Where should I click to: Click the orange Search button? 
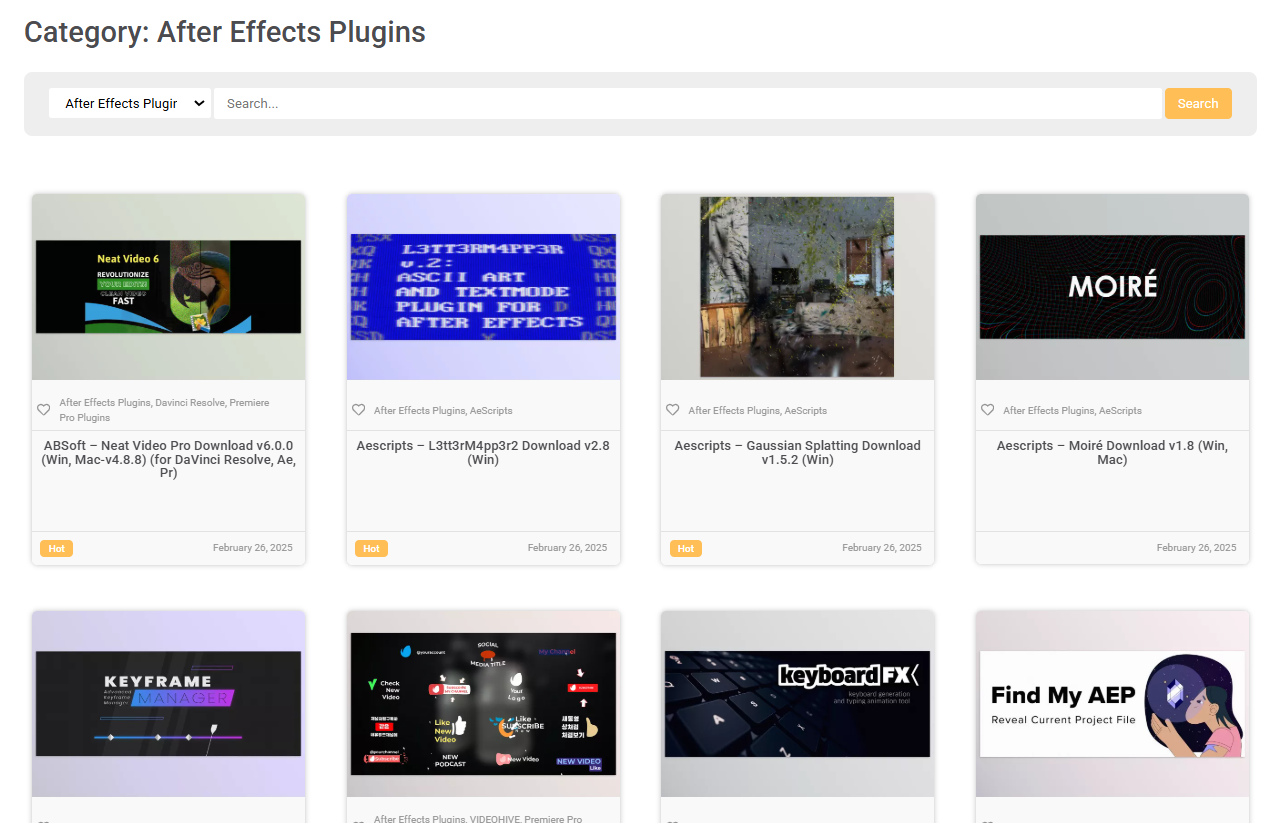tap(1198, 103)
